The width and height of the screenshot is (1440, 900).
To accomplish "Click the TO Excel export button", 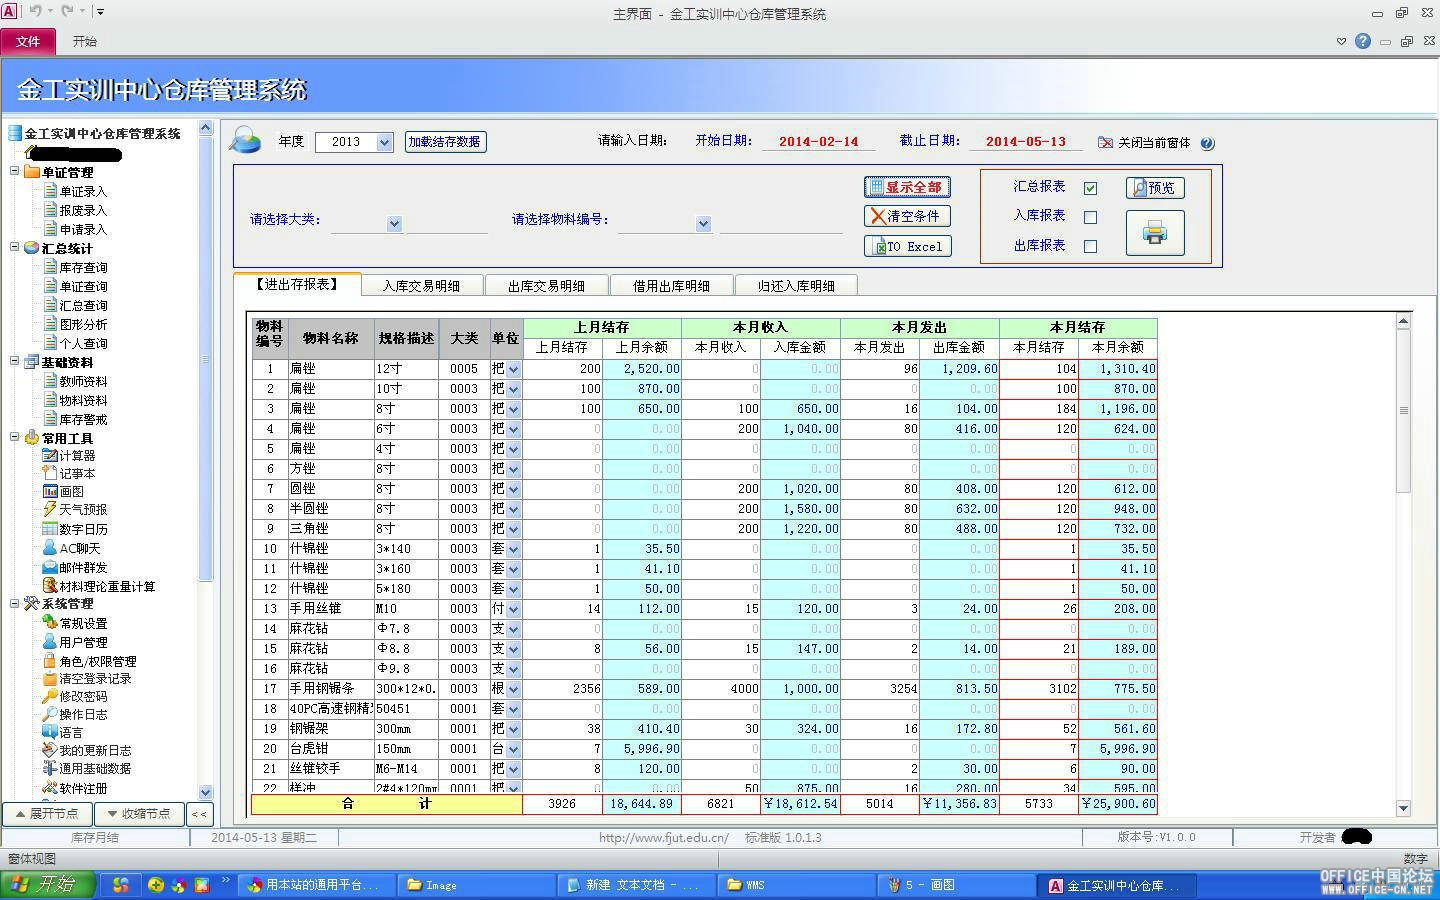I will click(x=907, y=246).
